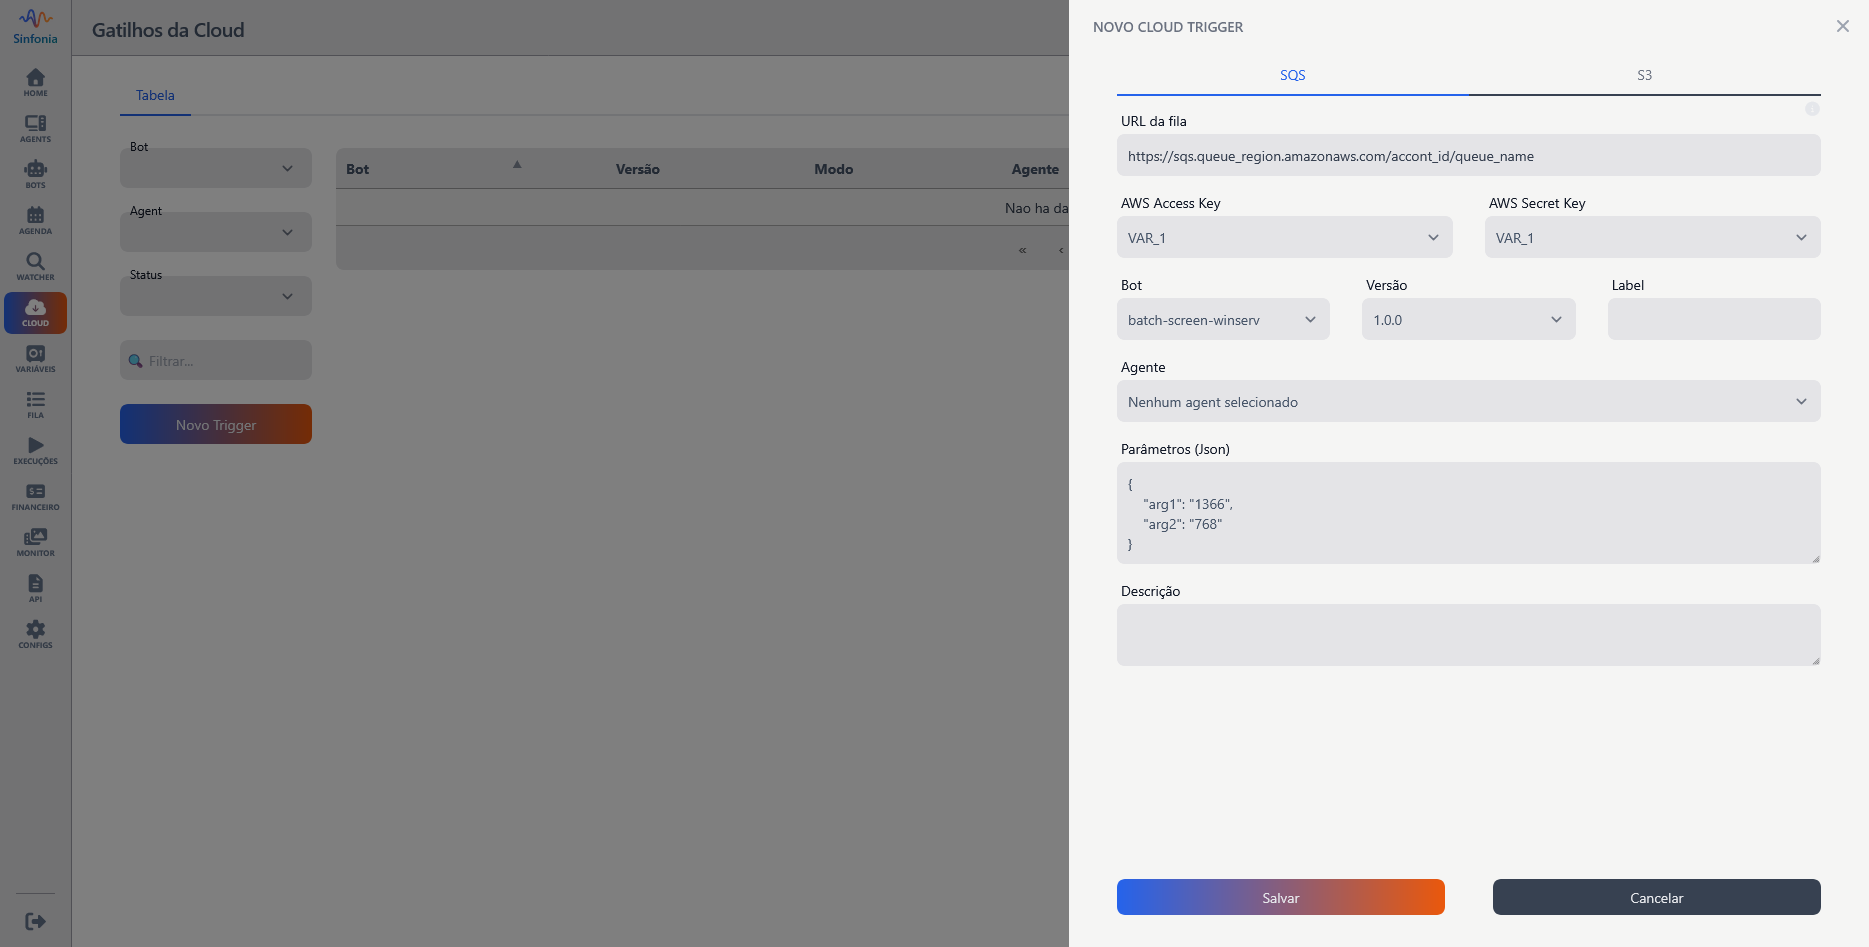Open the Agenda calendar icon
1869x947 pixels.
tap(35, 220)
